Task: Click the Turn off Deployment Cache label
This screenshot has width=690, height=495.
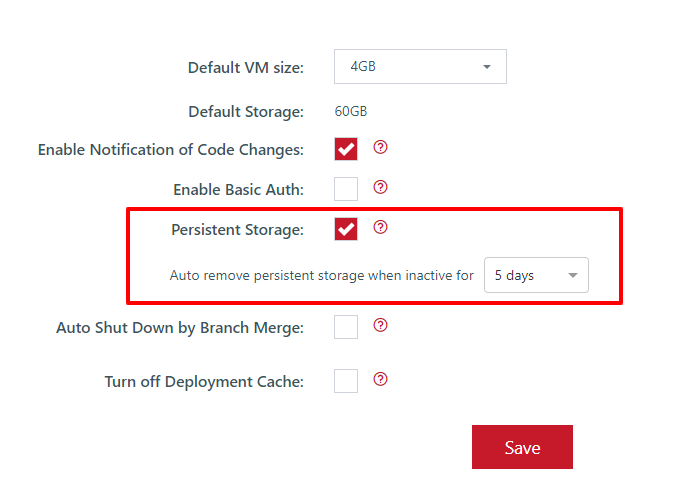Action: (204, 381)
